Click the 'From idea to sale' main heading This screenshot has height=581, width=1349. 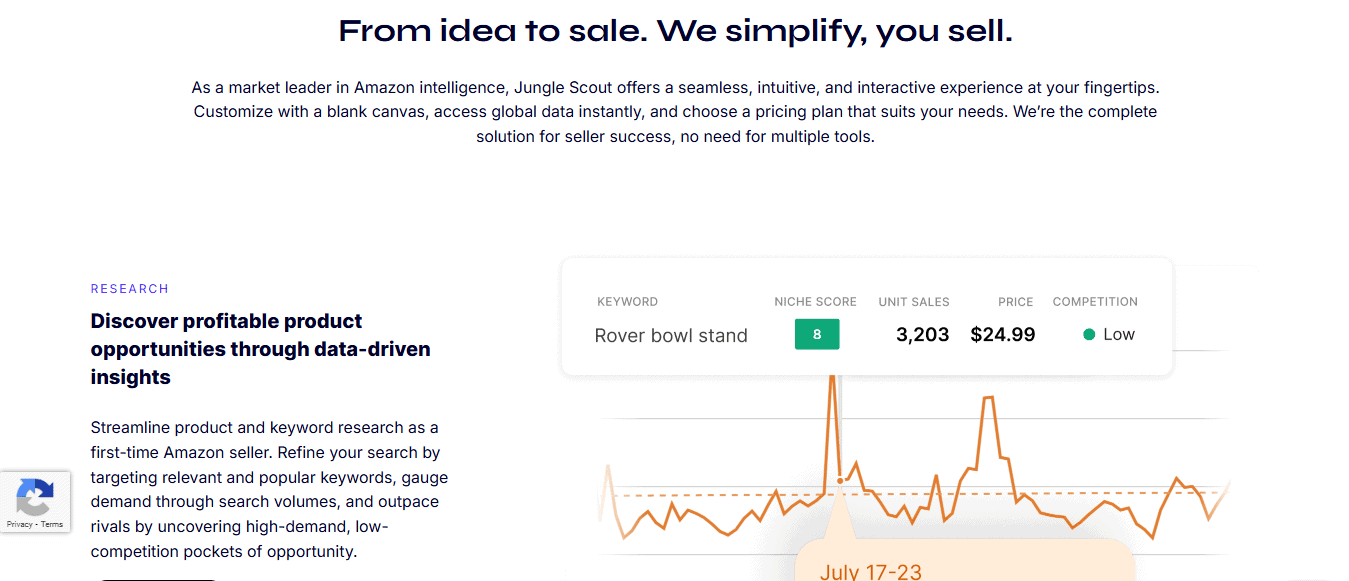pos(675,31)
